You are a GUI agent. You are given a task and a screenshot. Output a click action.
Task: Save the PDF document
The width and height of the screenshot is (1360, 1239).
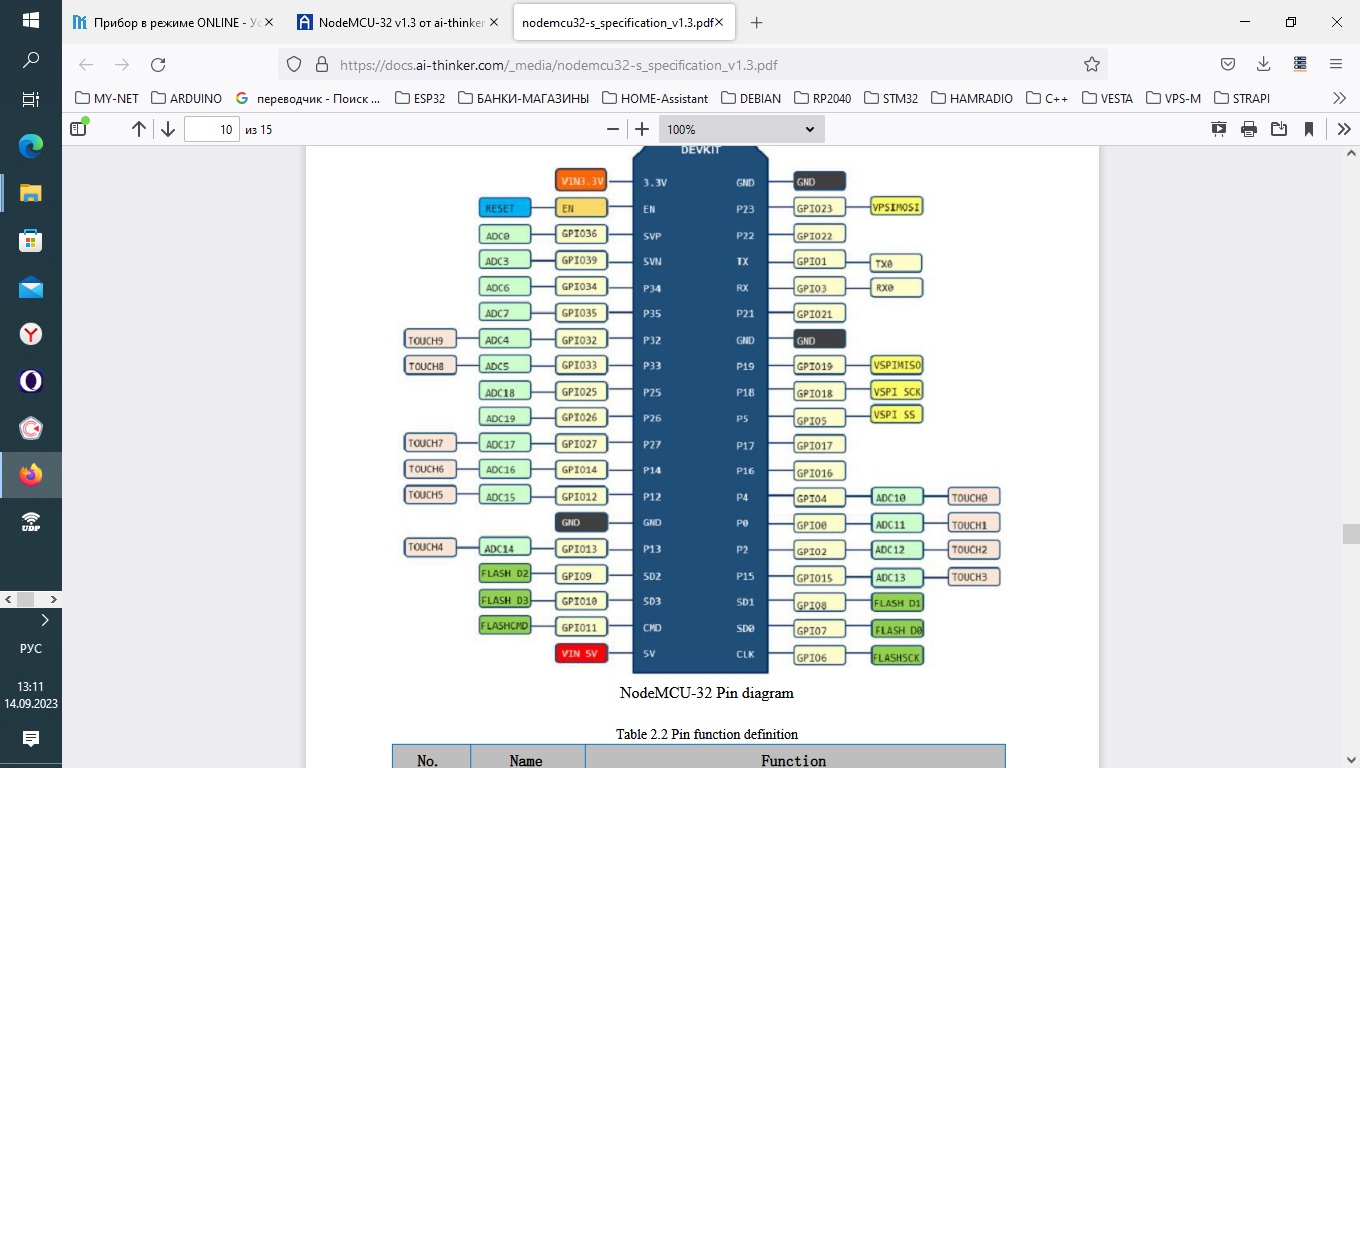(1279, 129)
